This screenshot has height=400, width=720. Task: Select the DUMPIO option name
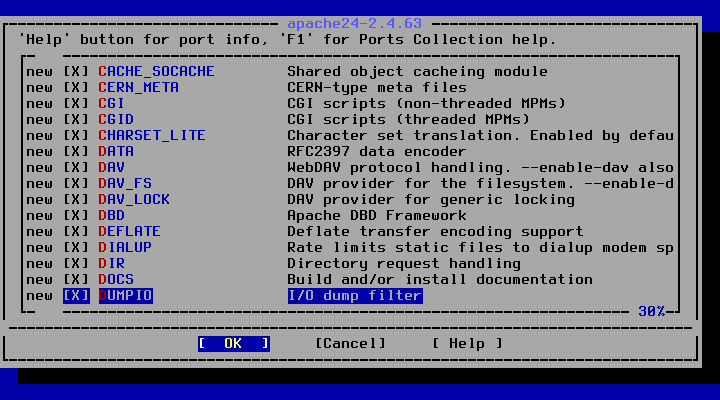[x=125, y=296]
